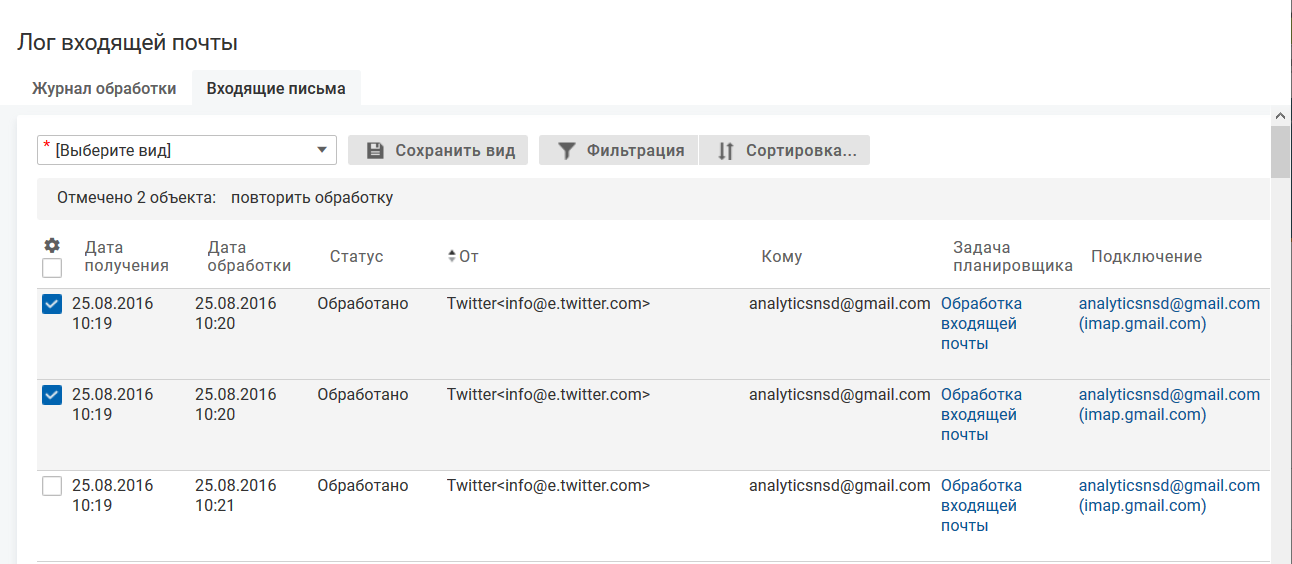Image resolution: width=1292 pixels, height=564 pixels.
Task: Open the [Выберите вид] dropdown
Action: tap(187, 151)
